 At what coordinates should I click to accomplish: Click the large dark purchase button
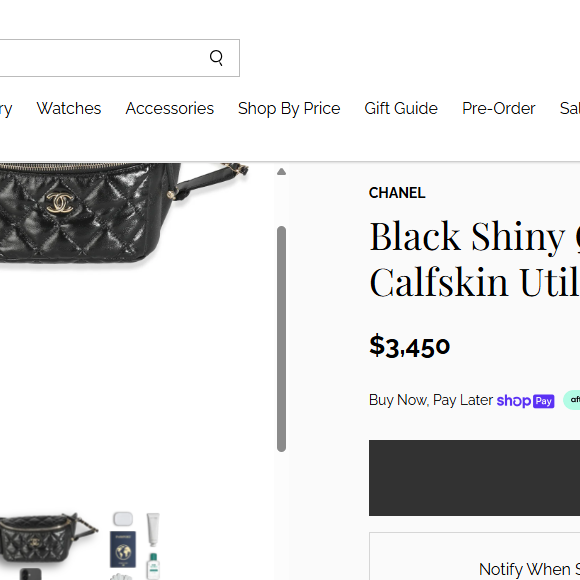[x=474, y=478]
